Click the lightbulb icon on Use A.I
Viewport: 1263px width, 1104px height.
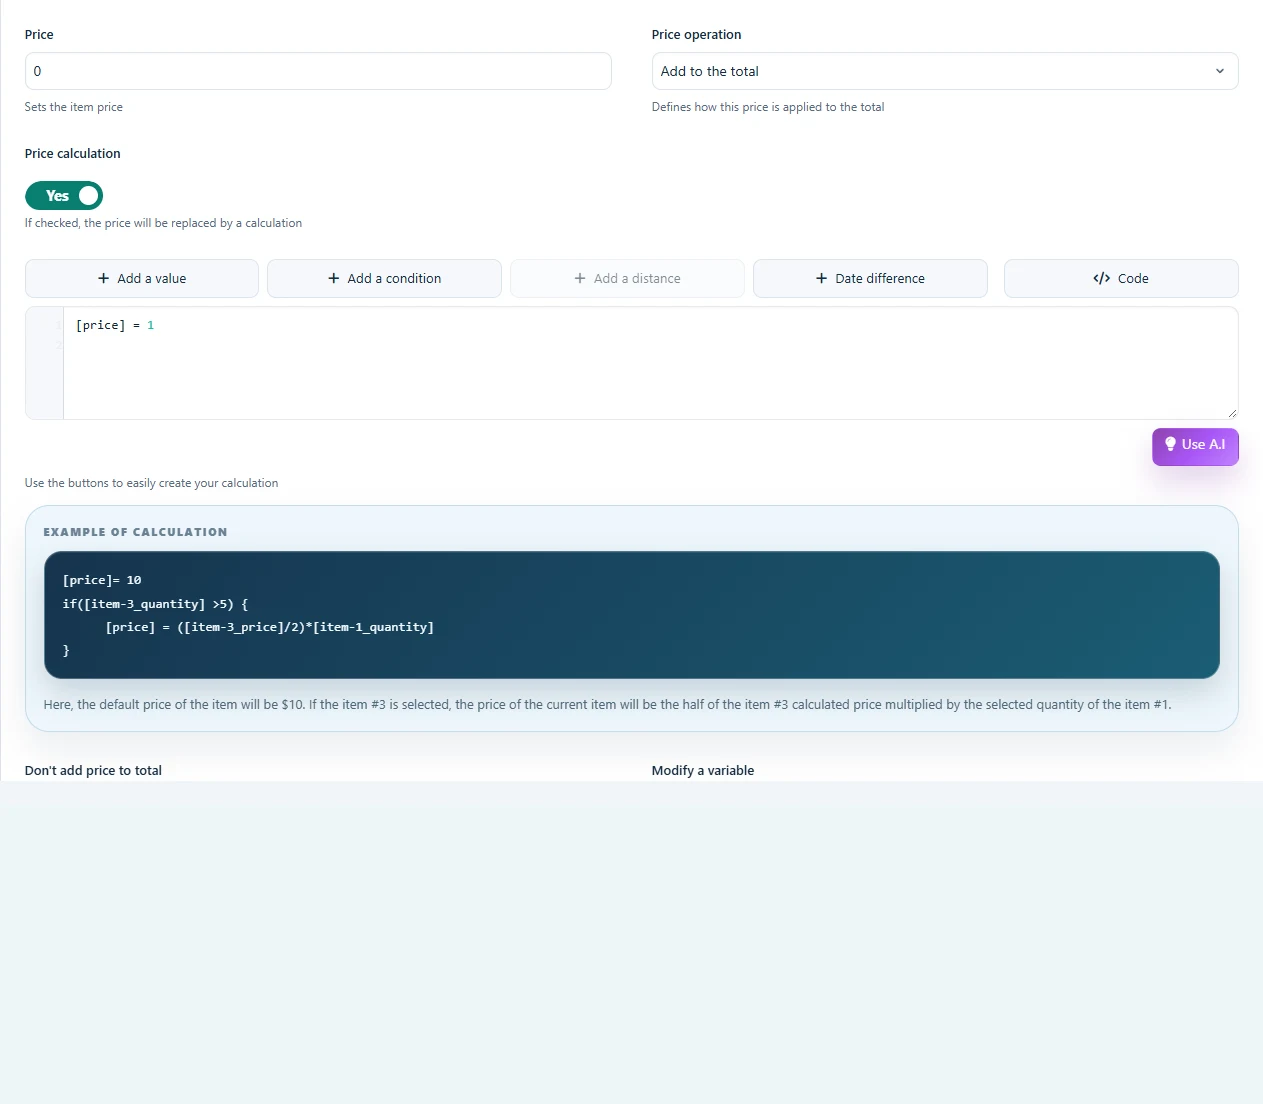(x=1170, y=445)
